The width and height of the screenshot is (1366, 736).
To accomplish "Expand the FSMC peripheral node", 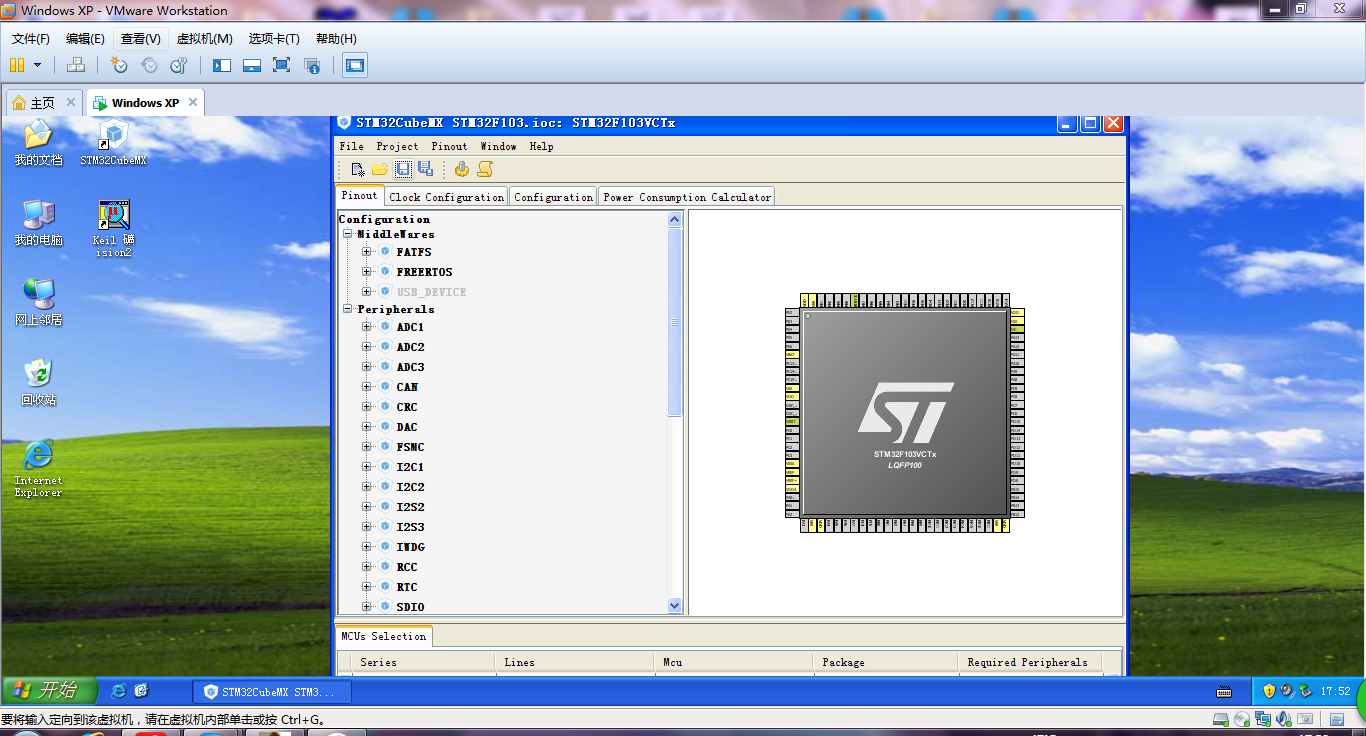I will (367, 447).
